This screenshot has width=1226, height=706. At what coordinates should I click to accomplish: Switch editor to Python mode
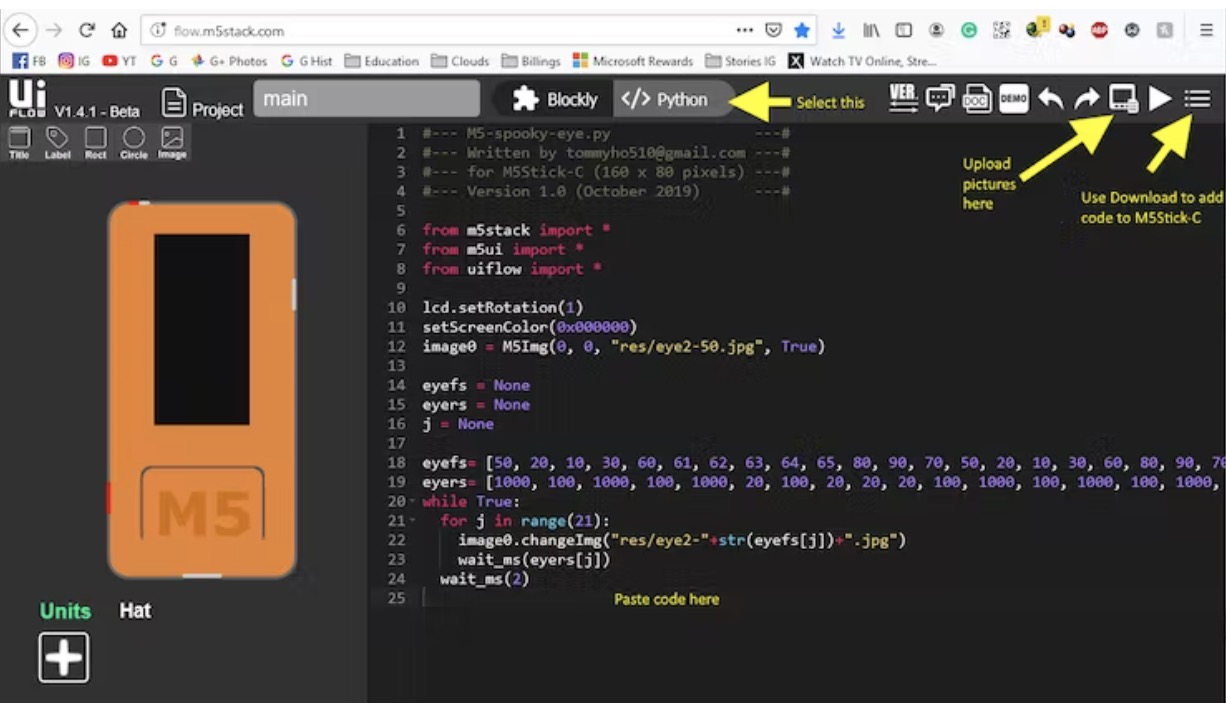(x=665, y=99)
